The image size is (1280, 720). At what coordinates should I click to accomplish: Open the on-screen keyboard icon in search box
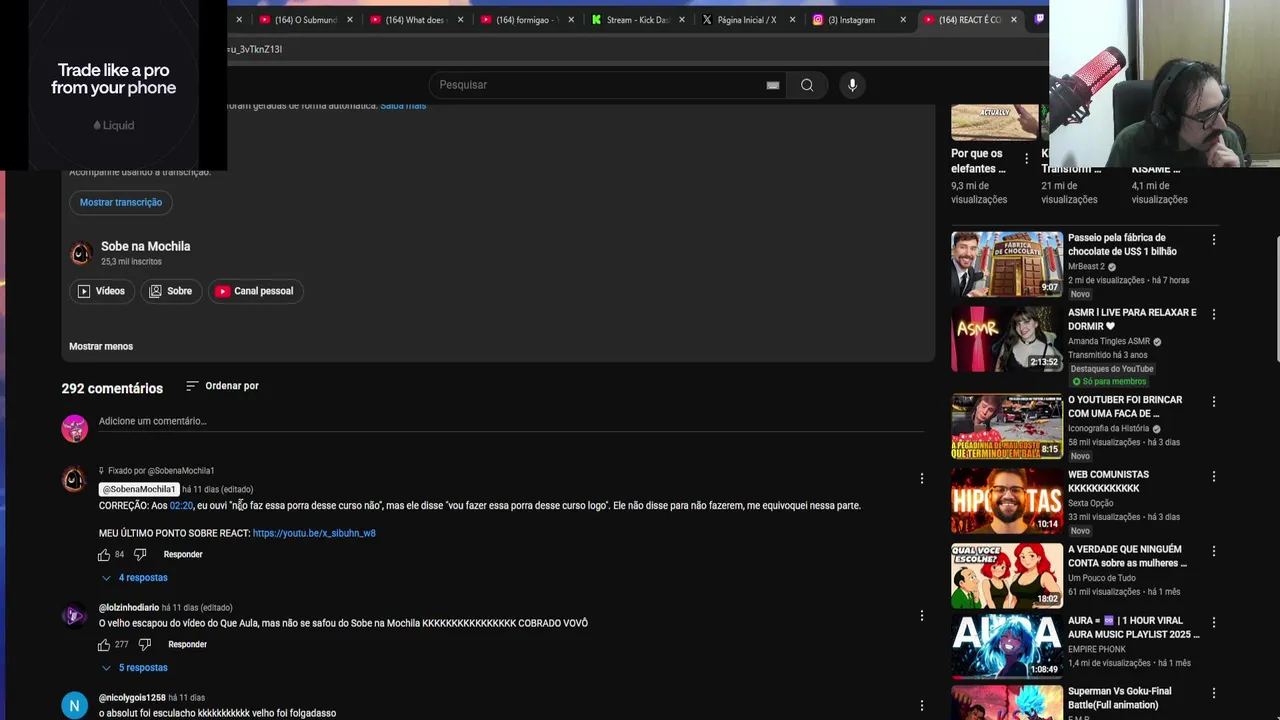[773, 85]
